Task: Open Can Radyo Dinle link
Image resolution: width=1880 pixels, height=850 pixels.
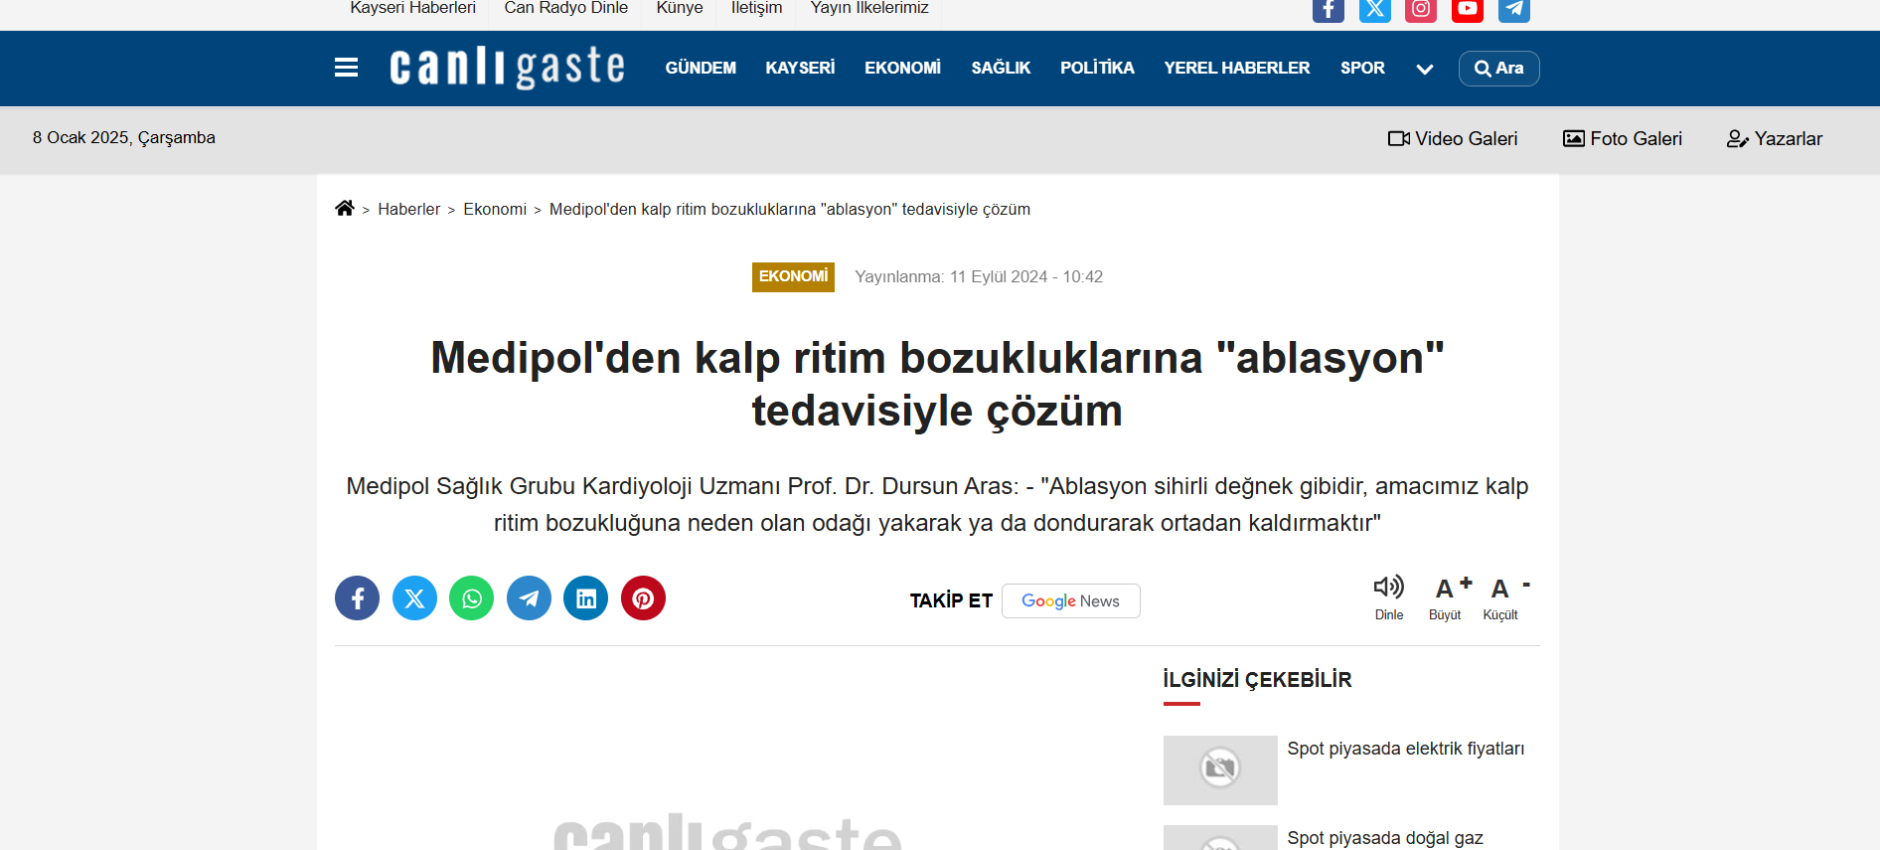Action: 566,8
